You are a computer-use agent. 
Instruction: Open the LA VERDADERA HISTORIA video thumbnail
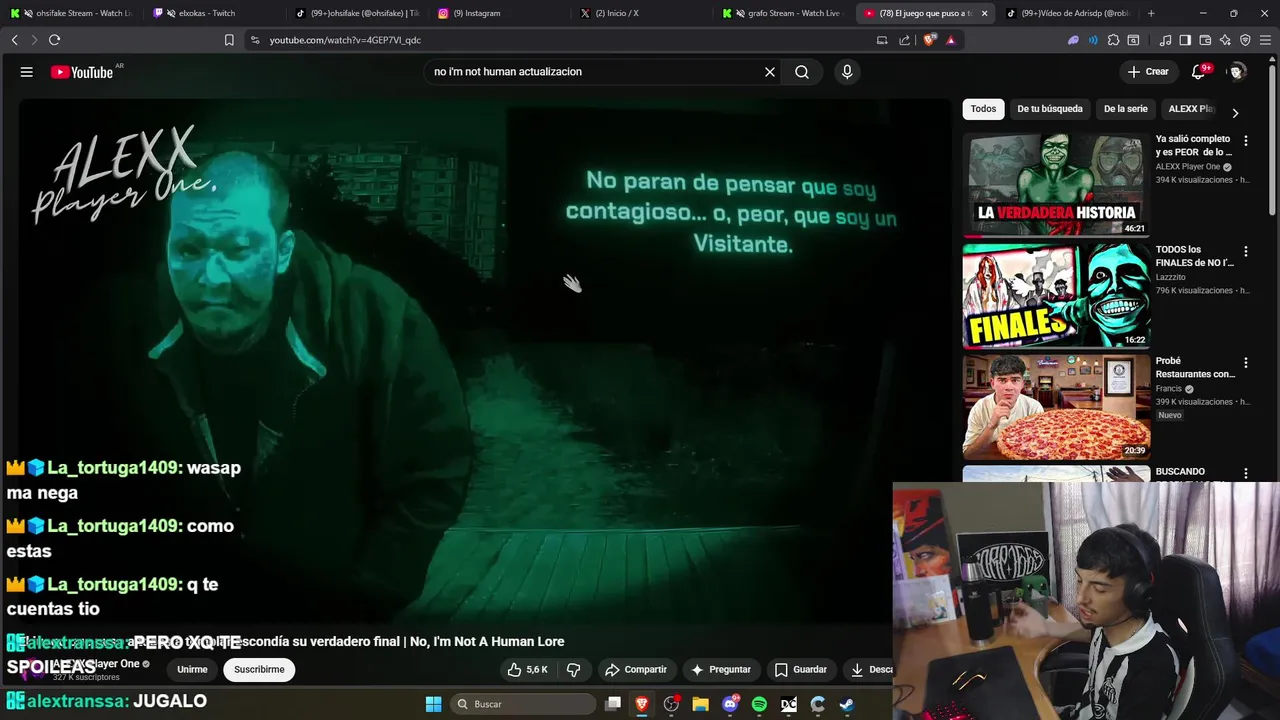click(x=1056, y=185)
